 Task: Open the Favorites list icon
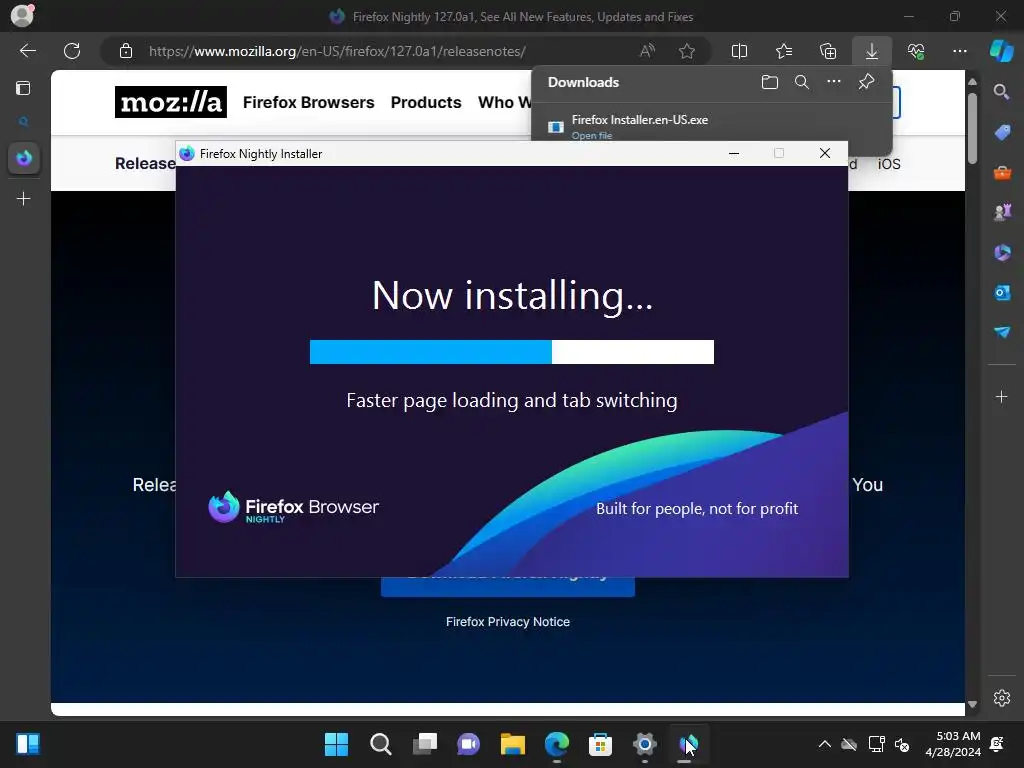pos(784,51)
